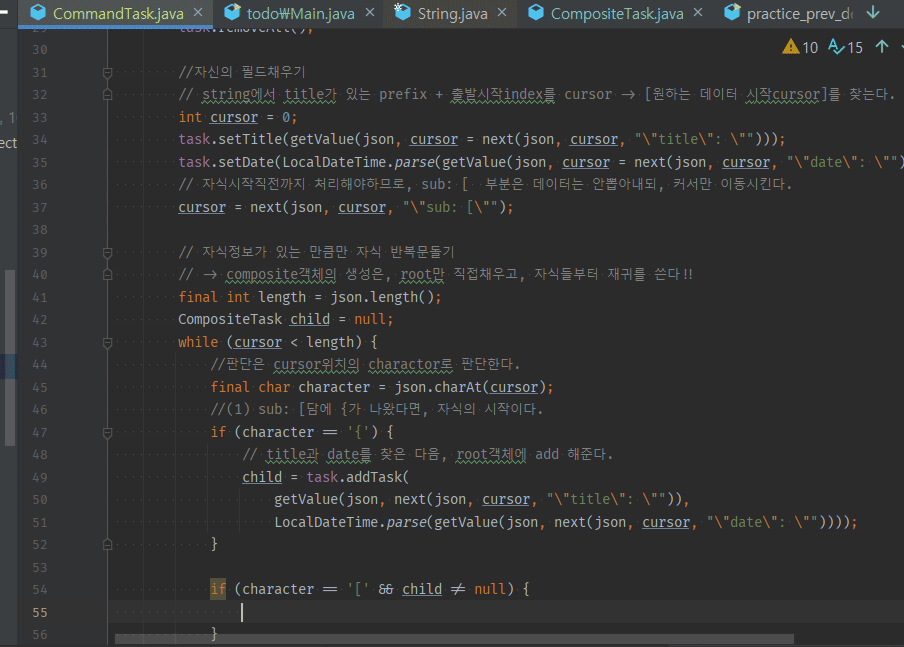The width and height of the screenshot is (904, 647).
Task: Click 'json.charAt(cursor)' on line 45
Action: click(470, 387)
